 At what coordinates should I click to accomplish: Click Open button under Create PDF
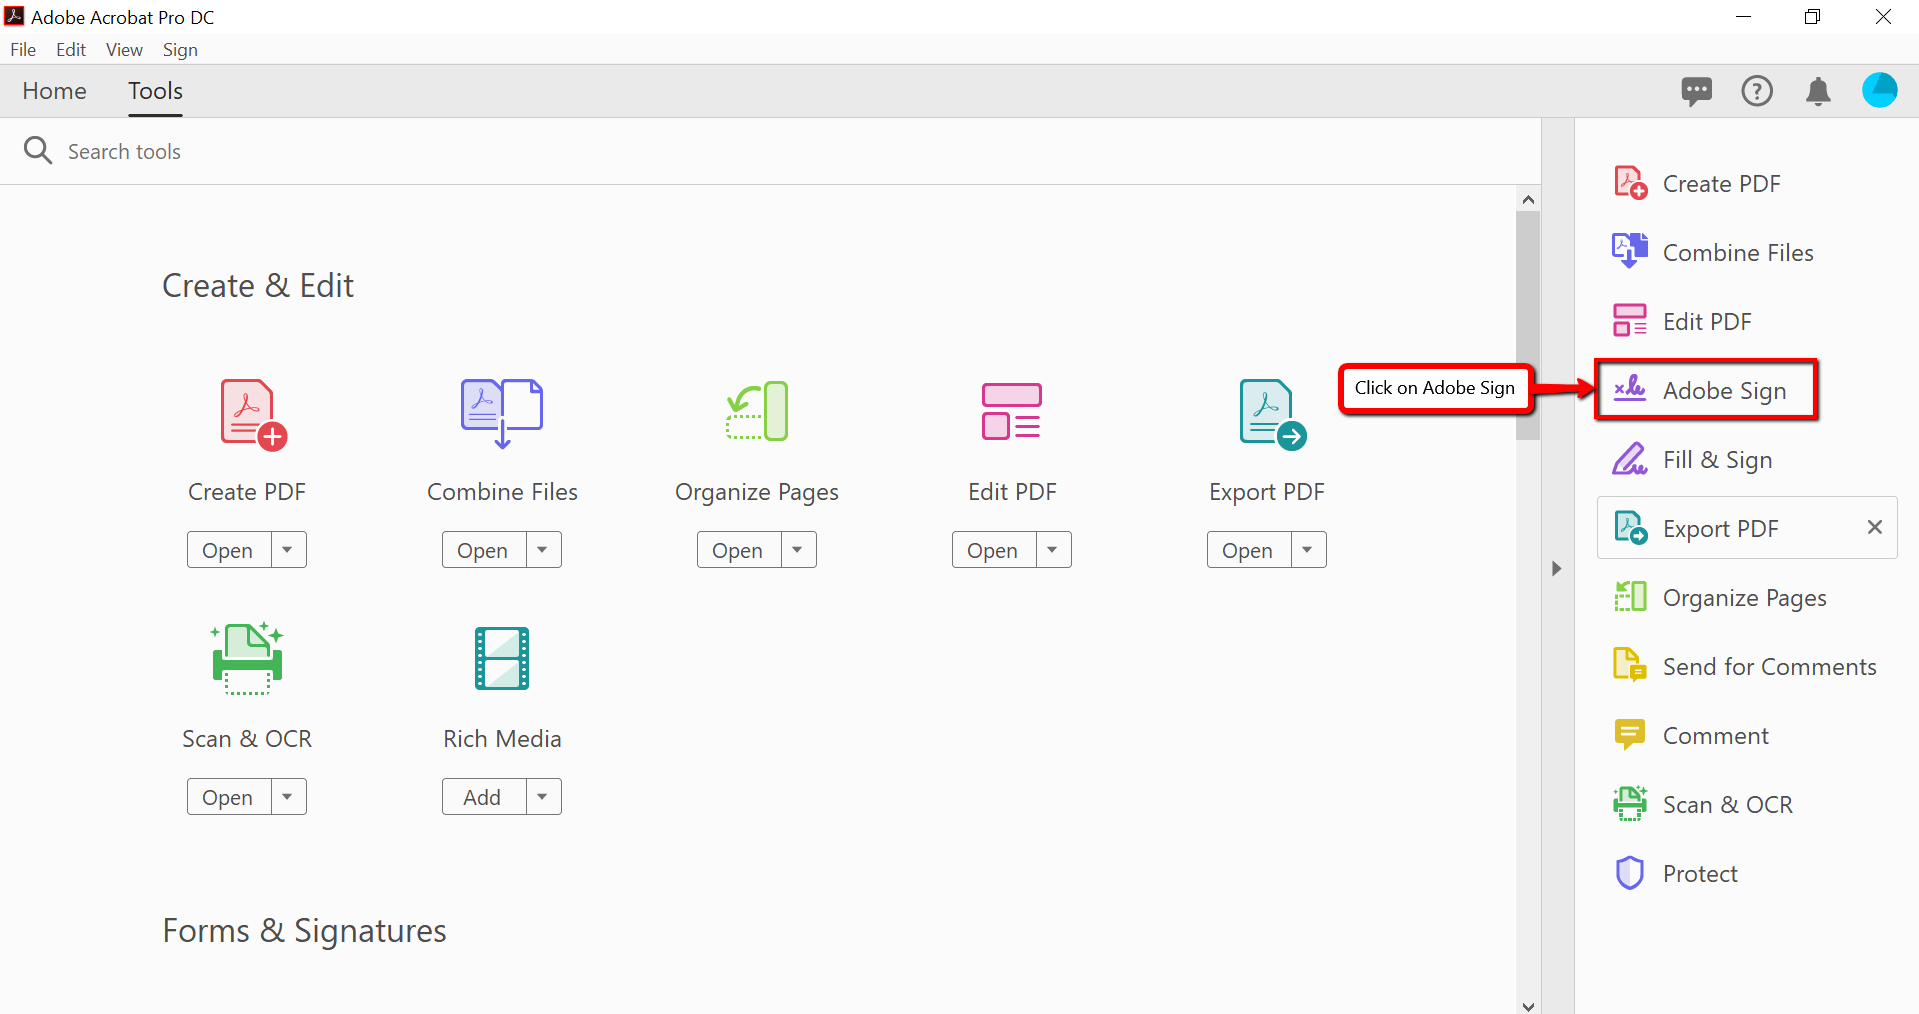pos(229,550)
